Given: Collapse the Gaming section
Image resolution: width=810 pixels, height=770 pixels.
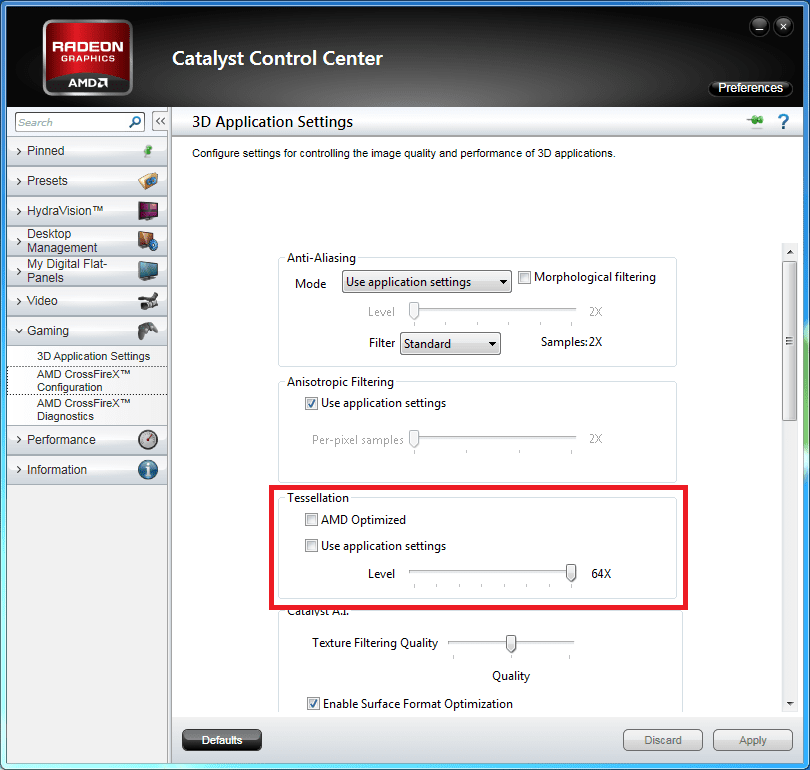Looking at the screenshot, I should pyautogui.click(x=87, y=331).
